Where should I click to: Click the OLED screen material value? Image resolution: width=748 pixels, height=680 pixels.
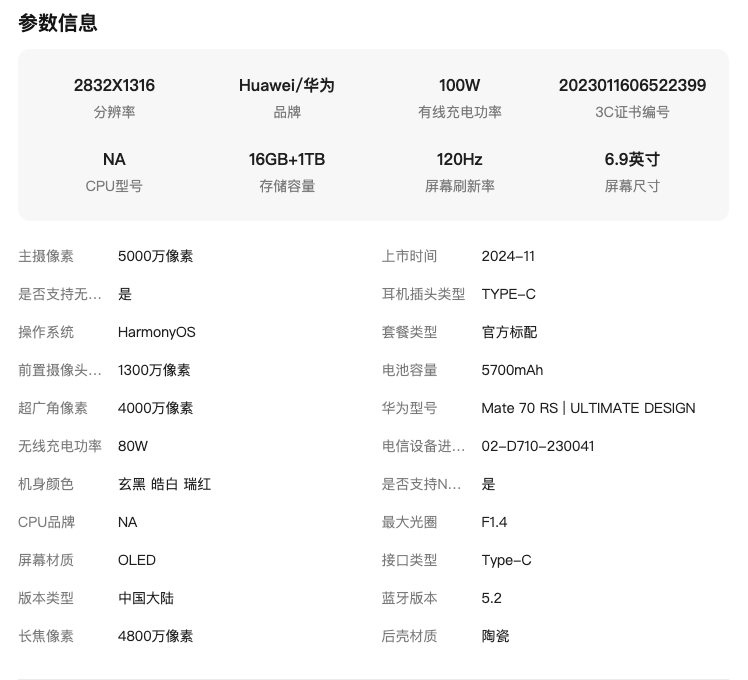tap(137, 560)
